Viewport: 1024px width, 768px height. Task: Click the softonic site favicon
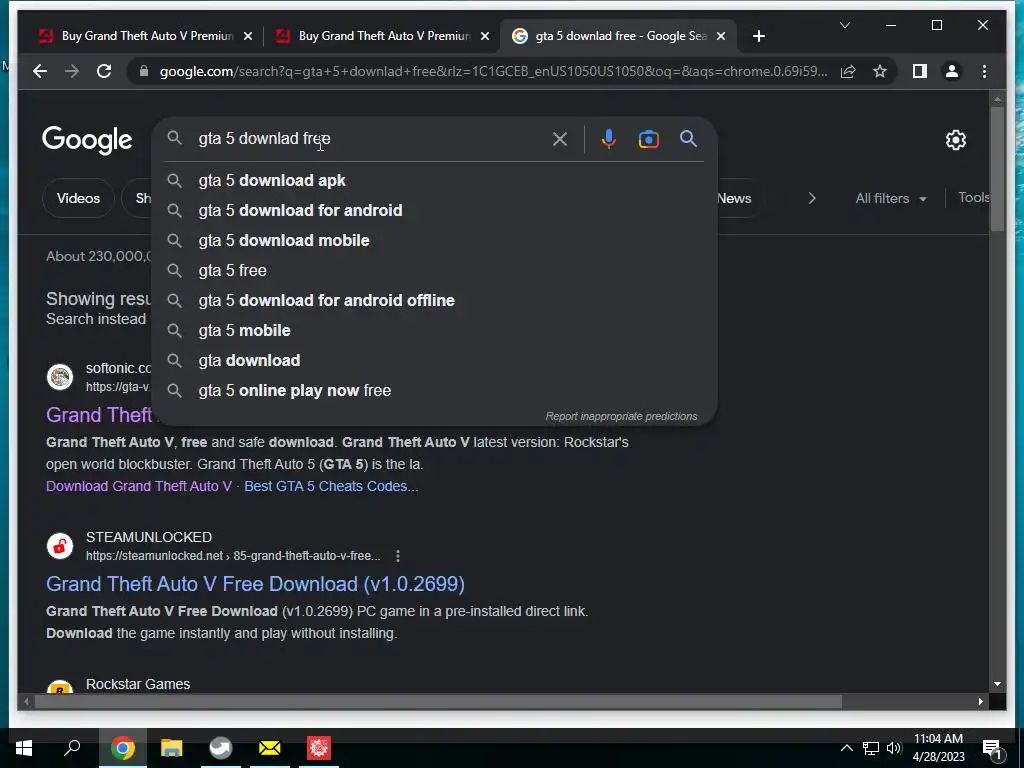[59, 377]
